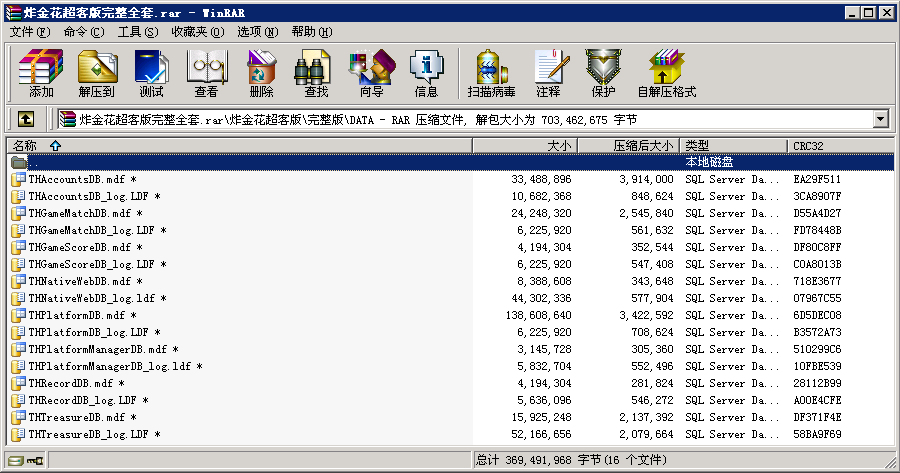This screenshot has height=473, width=900.
Task: Click the Extract To (解压到) icon
Action: pyautogui.click(x=96, y=73)
